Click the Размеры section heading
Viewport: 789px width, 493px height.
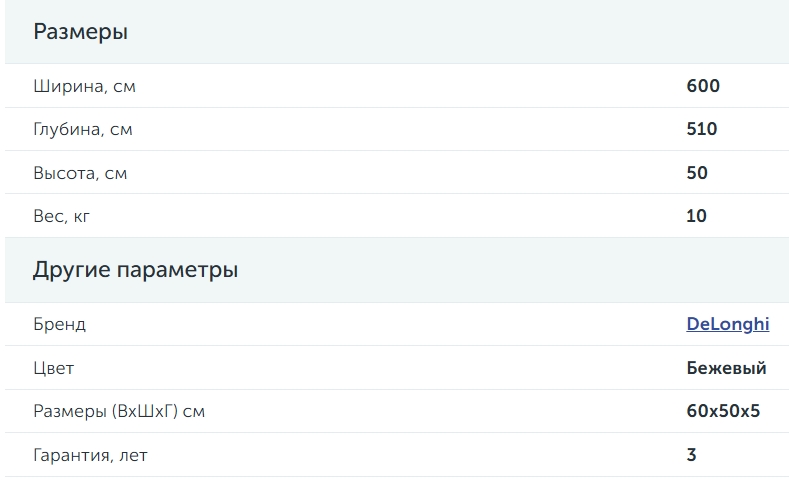(81, 32)
